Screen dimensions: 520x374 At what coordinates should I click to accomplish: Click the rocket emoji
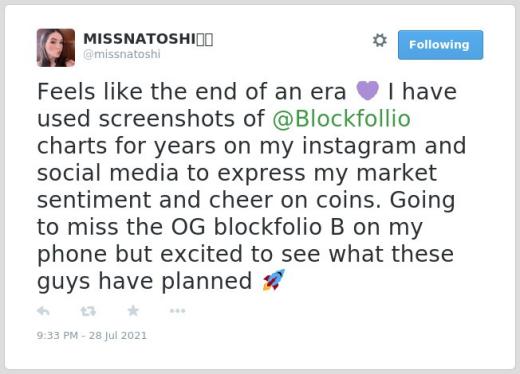[274, 280]
